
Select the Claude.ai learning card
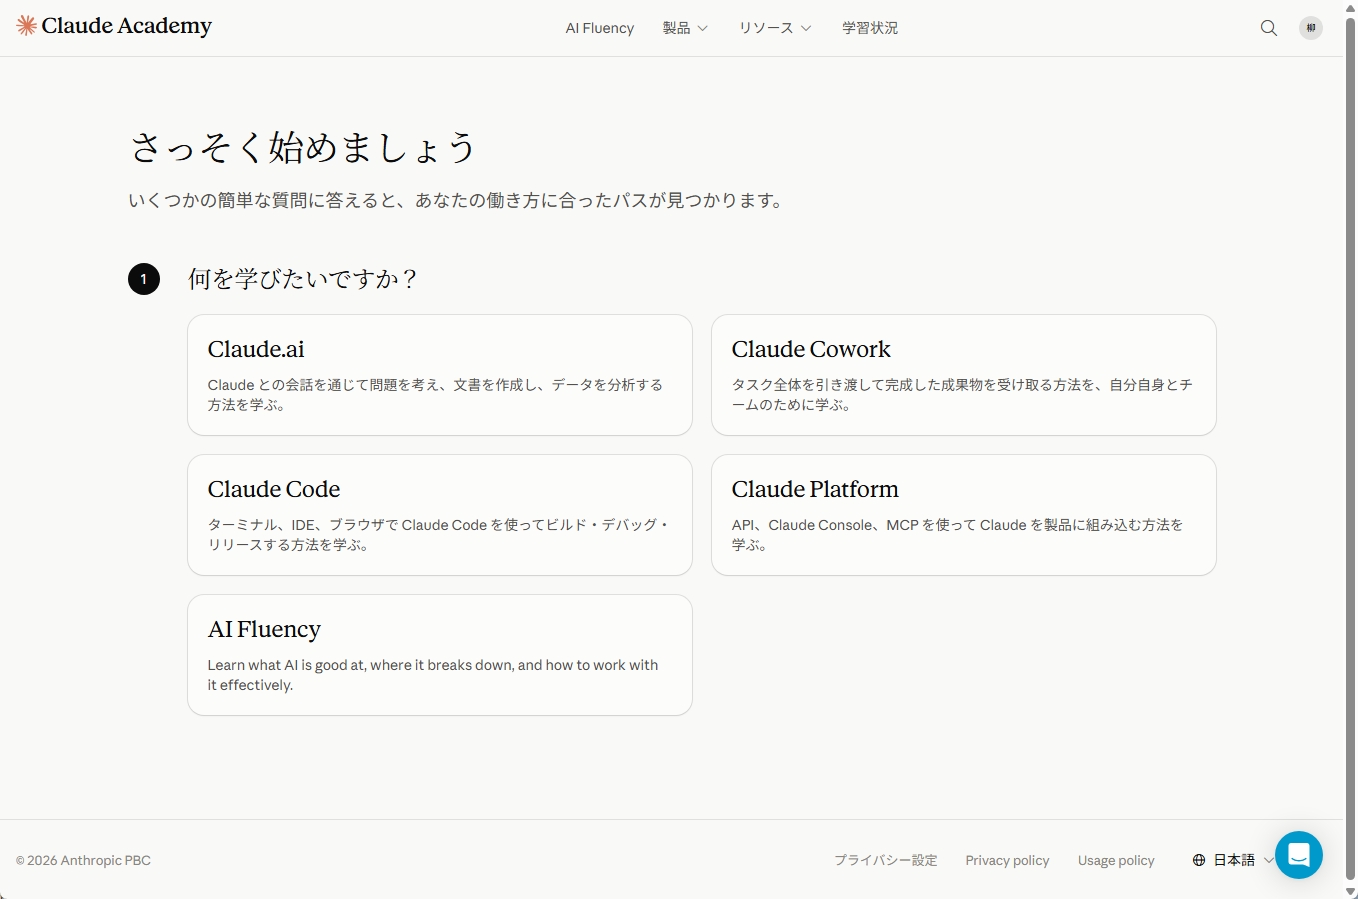[440, 375]
